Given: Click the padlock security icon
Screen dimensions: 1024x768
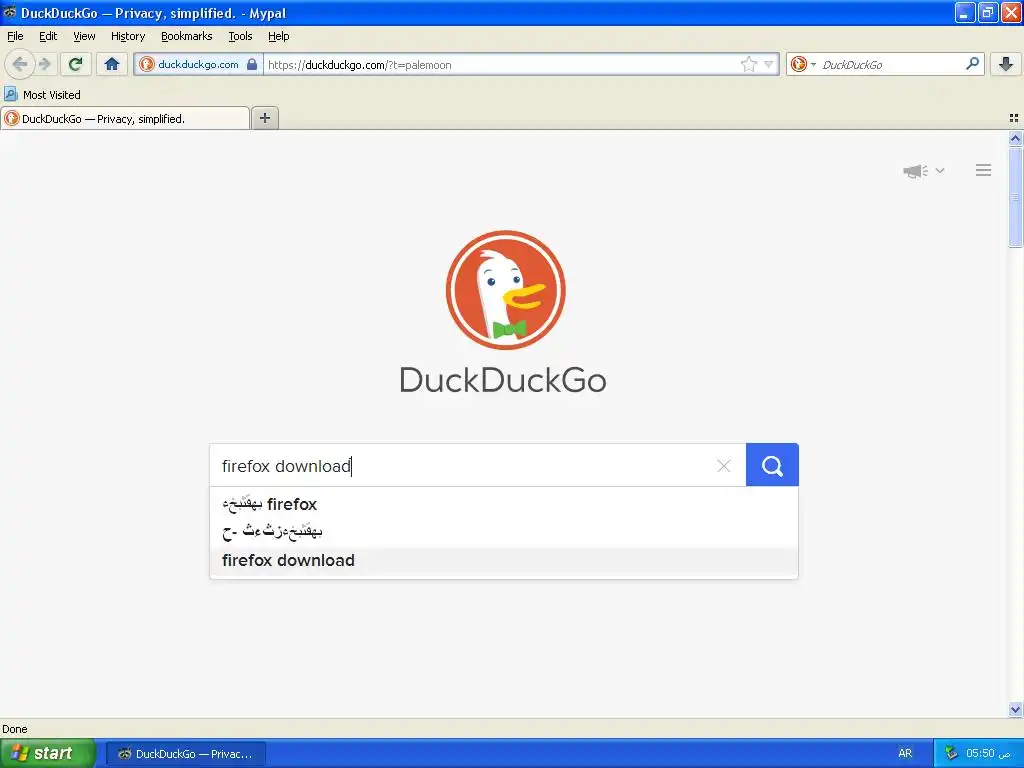Looking at the screenshot, I should point(252,64).
